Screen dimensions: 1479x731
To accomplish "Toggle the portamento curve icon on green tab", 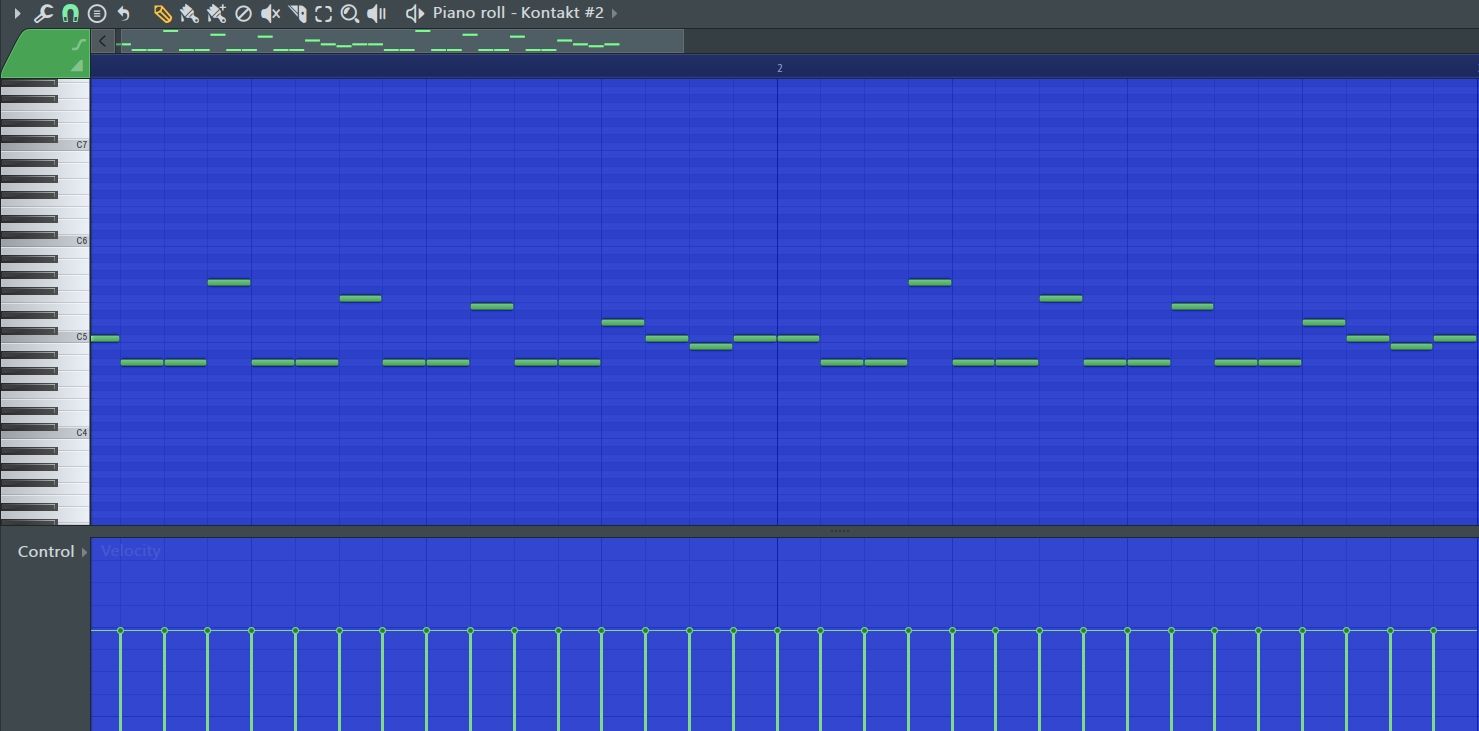I will [77, 44].
